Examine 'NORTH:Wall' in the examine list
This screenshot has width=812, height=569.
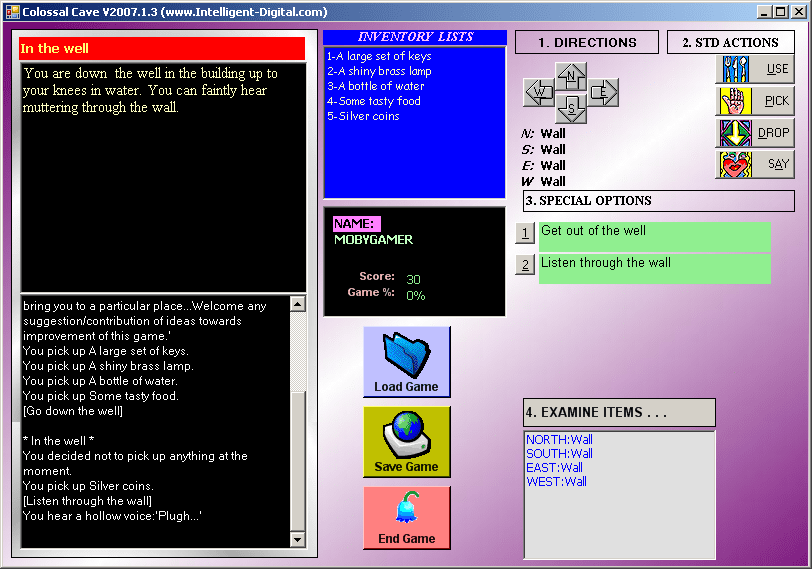click(x=559, y=439)
